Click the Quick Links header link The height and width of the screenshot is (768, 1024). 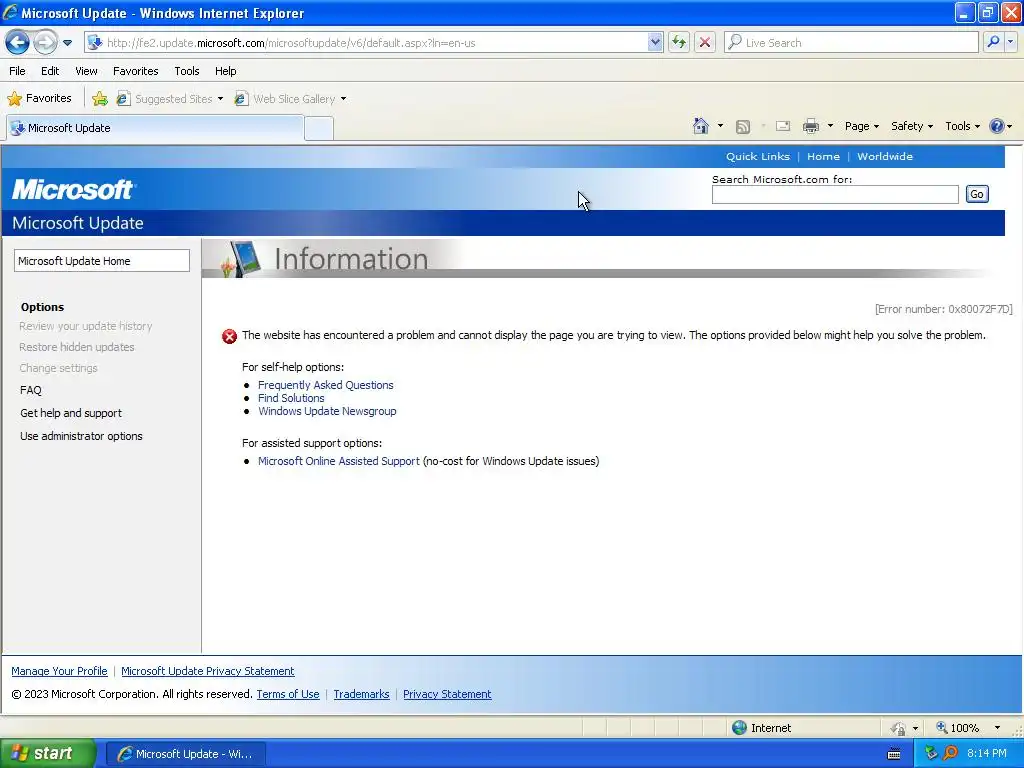(x=758, y=157)
